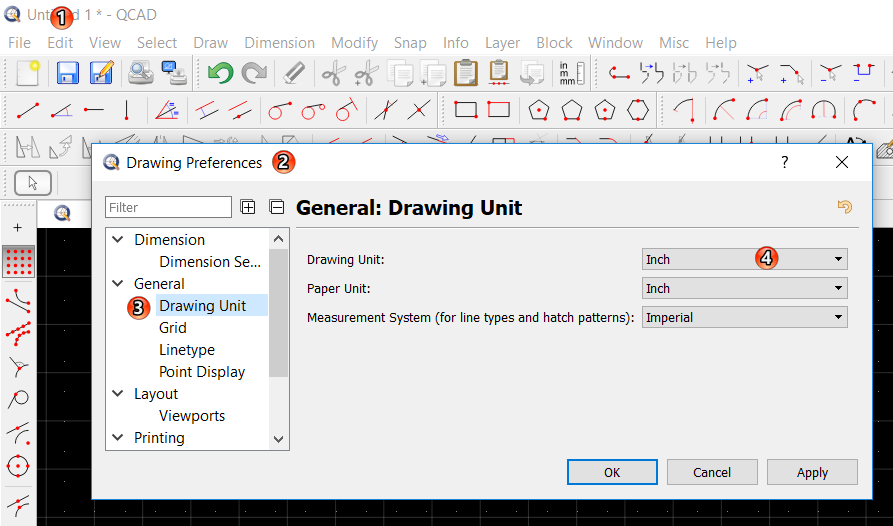Screen dimensions: 893x526
Task: Click the Save file toolbar icon
Action: (x=68, y=73)
